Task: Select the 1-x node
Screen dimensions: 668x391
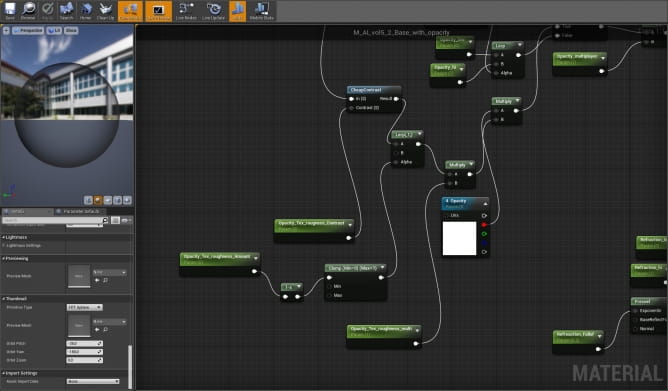Action: point(292,292)
